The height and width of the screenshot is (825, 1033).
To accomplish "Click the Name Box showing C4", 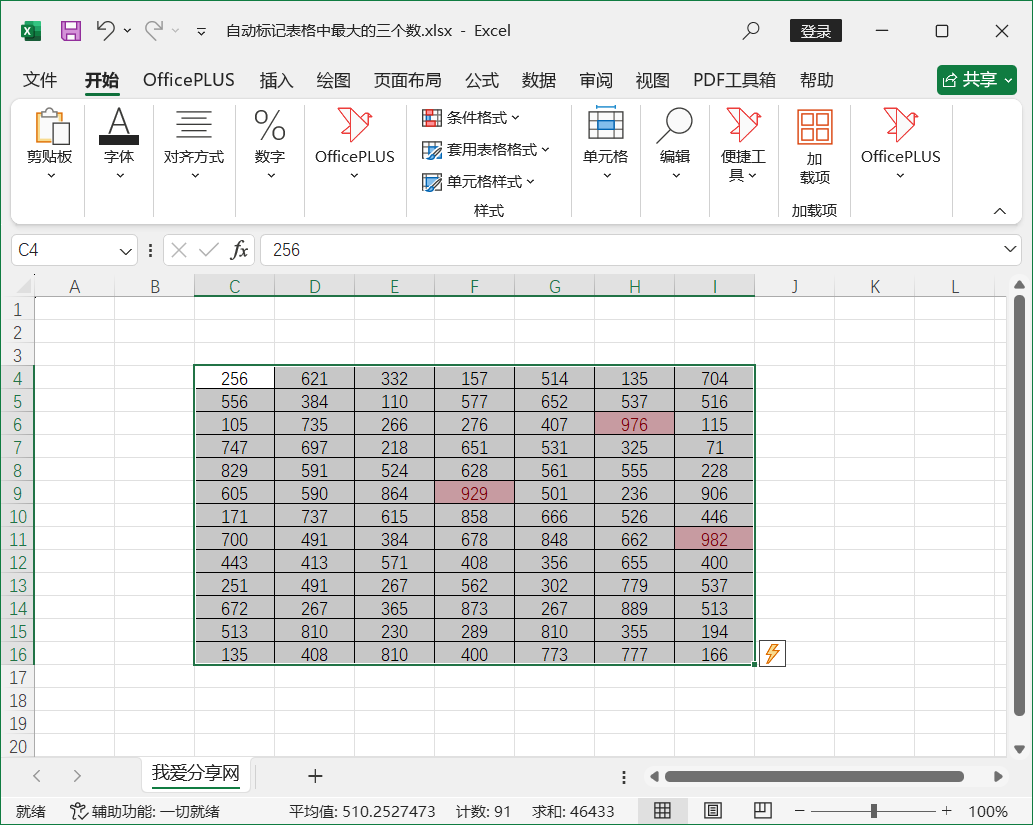I will click(x=65, y=250).
